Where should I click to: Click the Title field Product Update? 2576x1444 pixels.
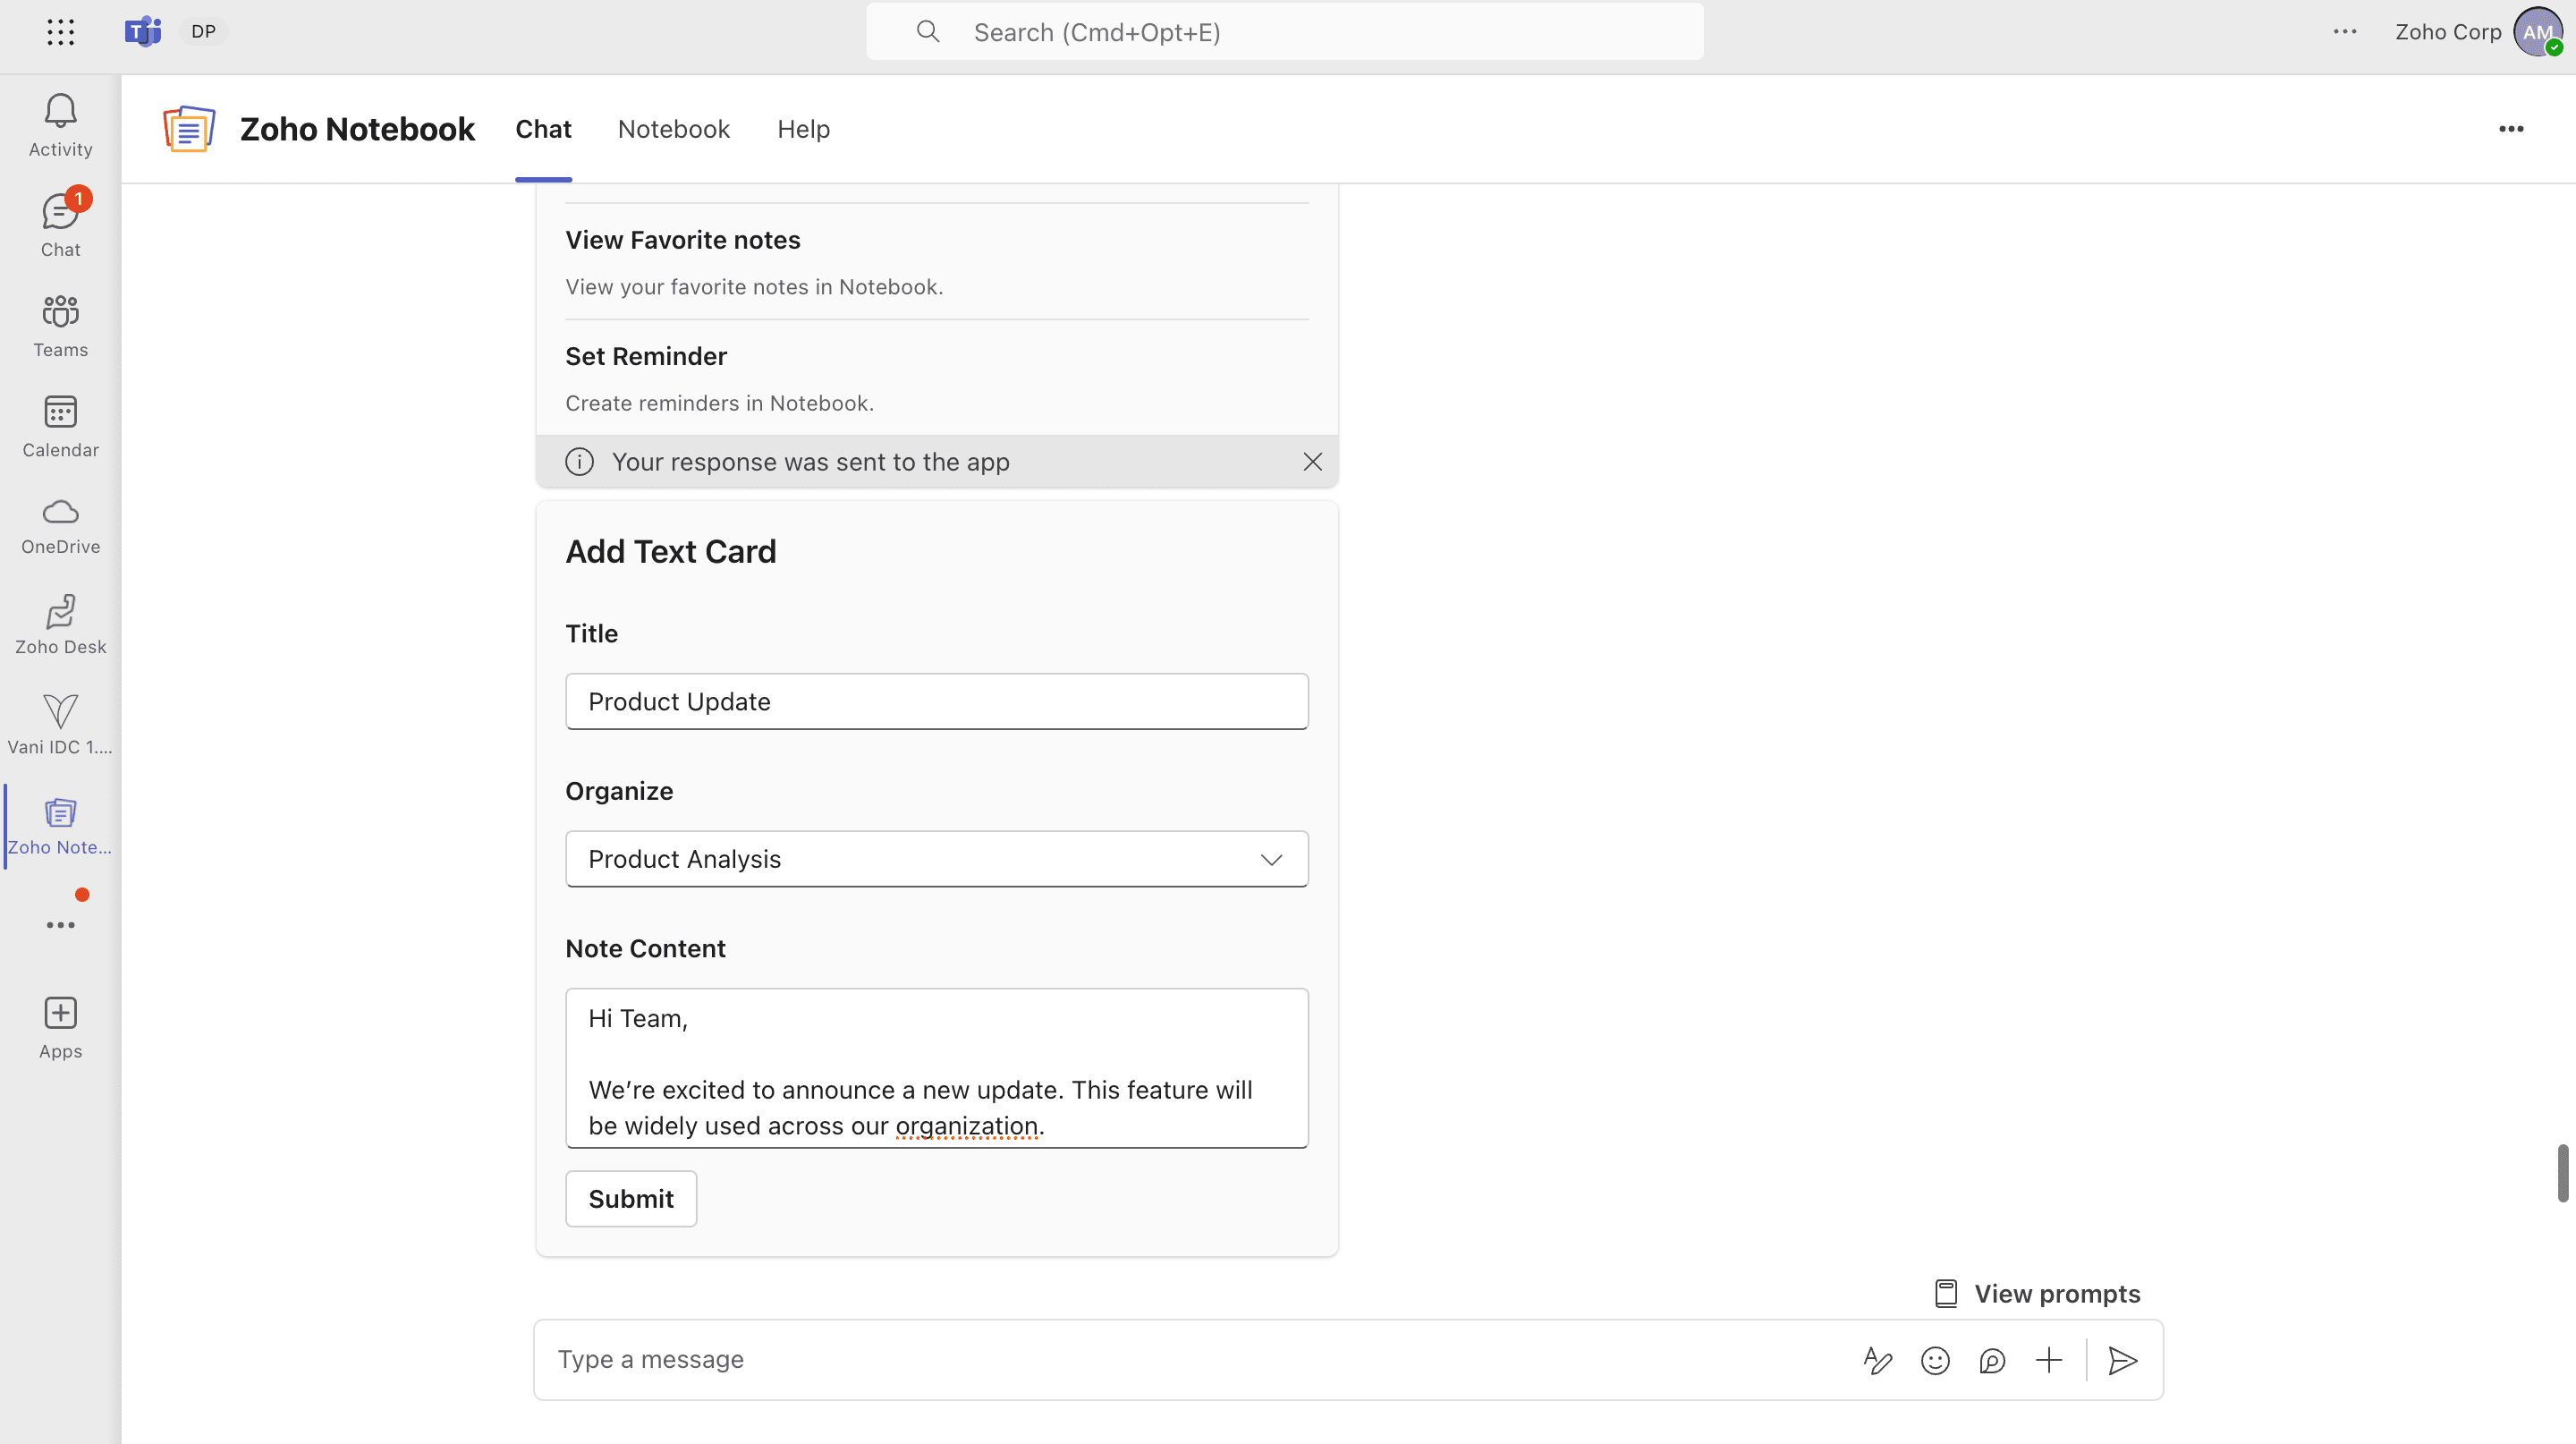tap(936, 701)
